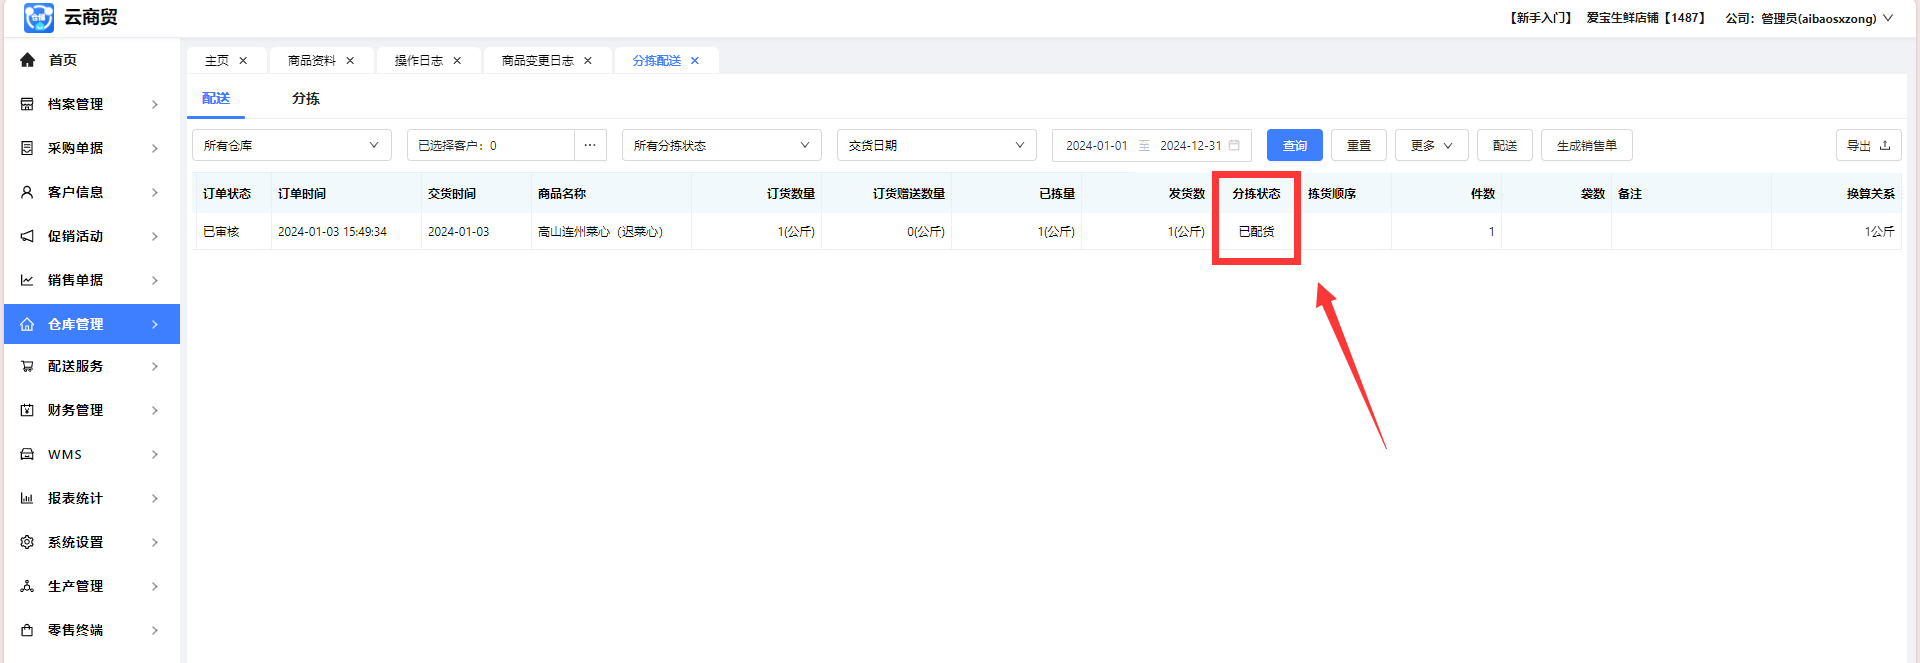
Task: Open the date range calendar icon
Action: [1234, 146]
